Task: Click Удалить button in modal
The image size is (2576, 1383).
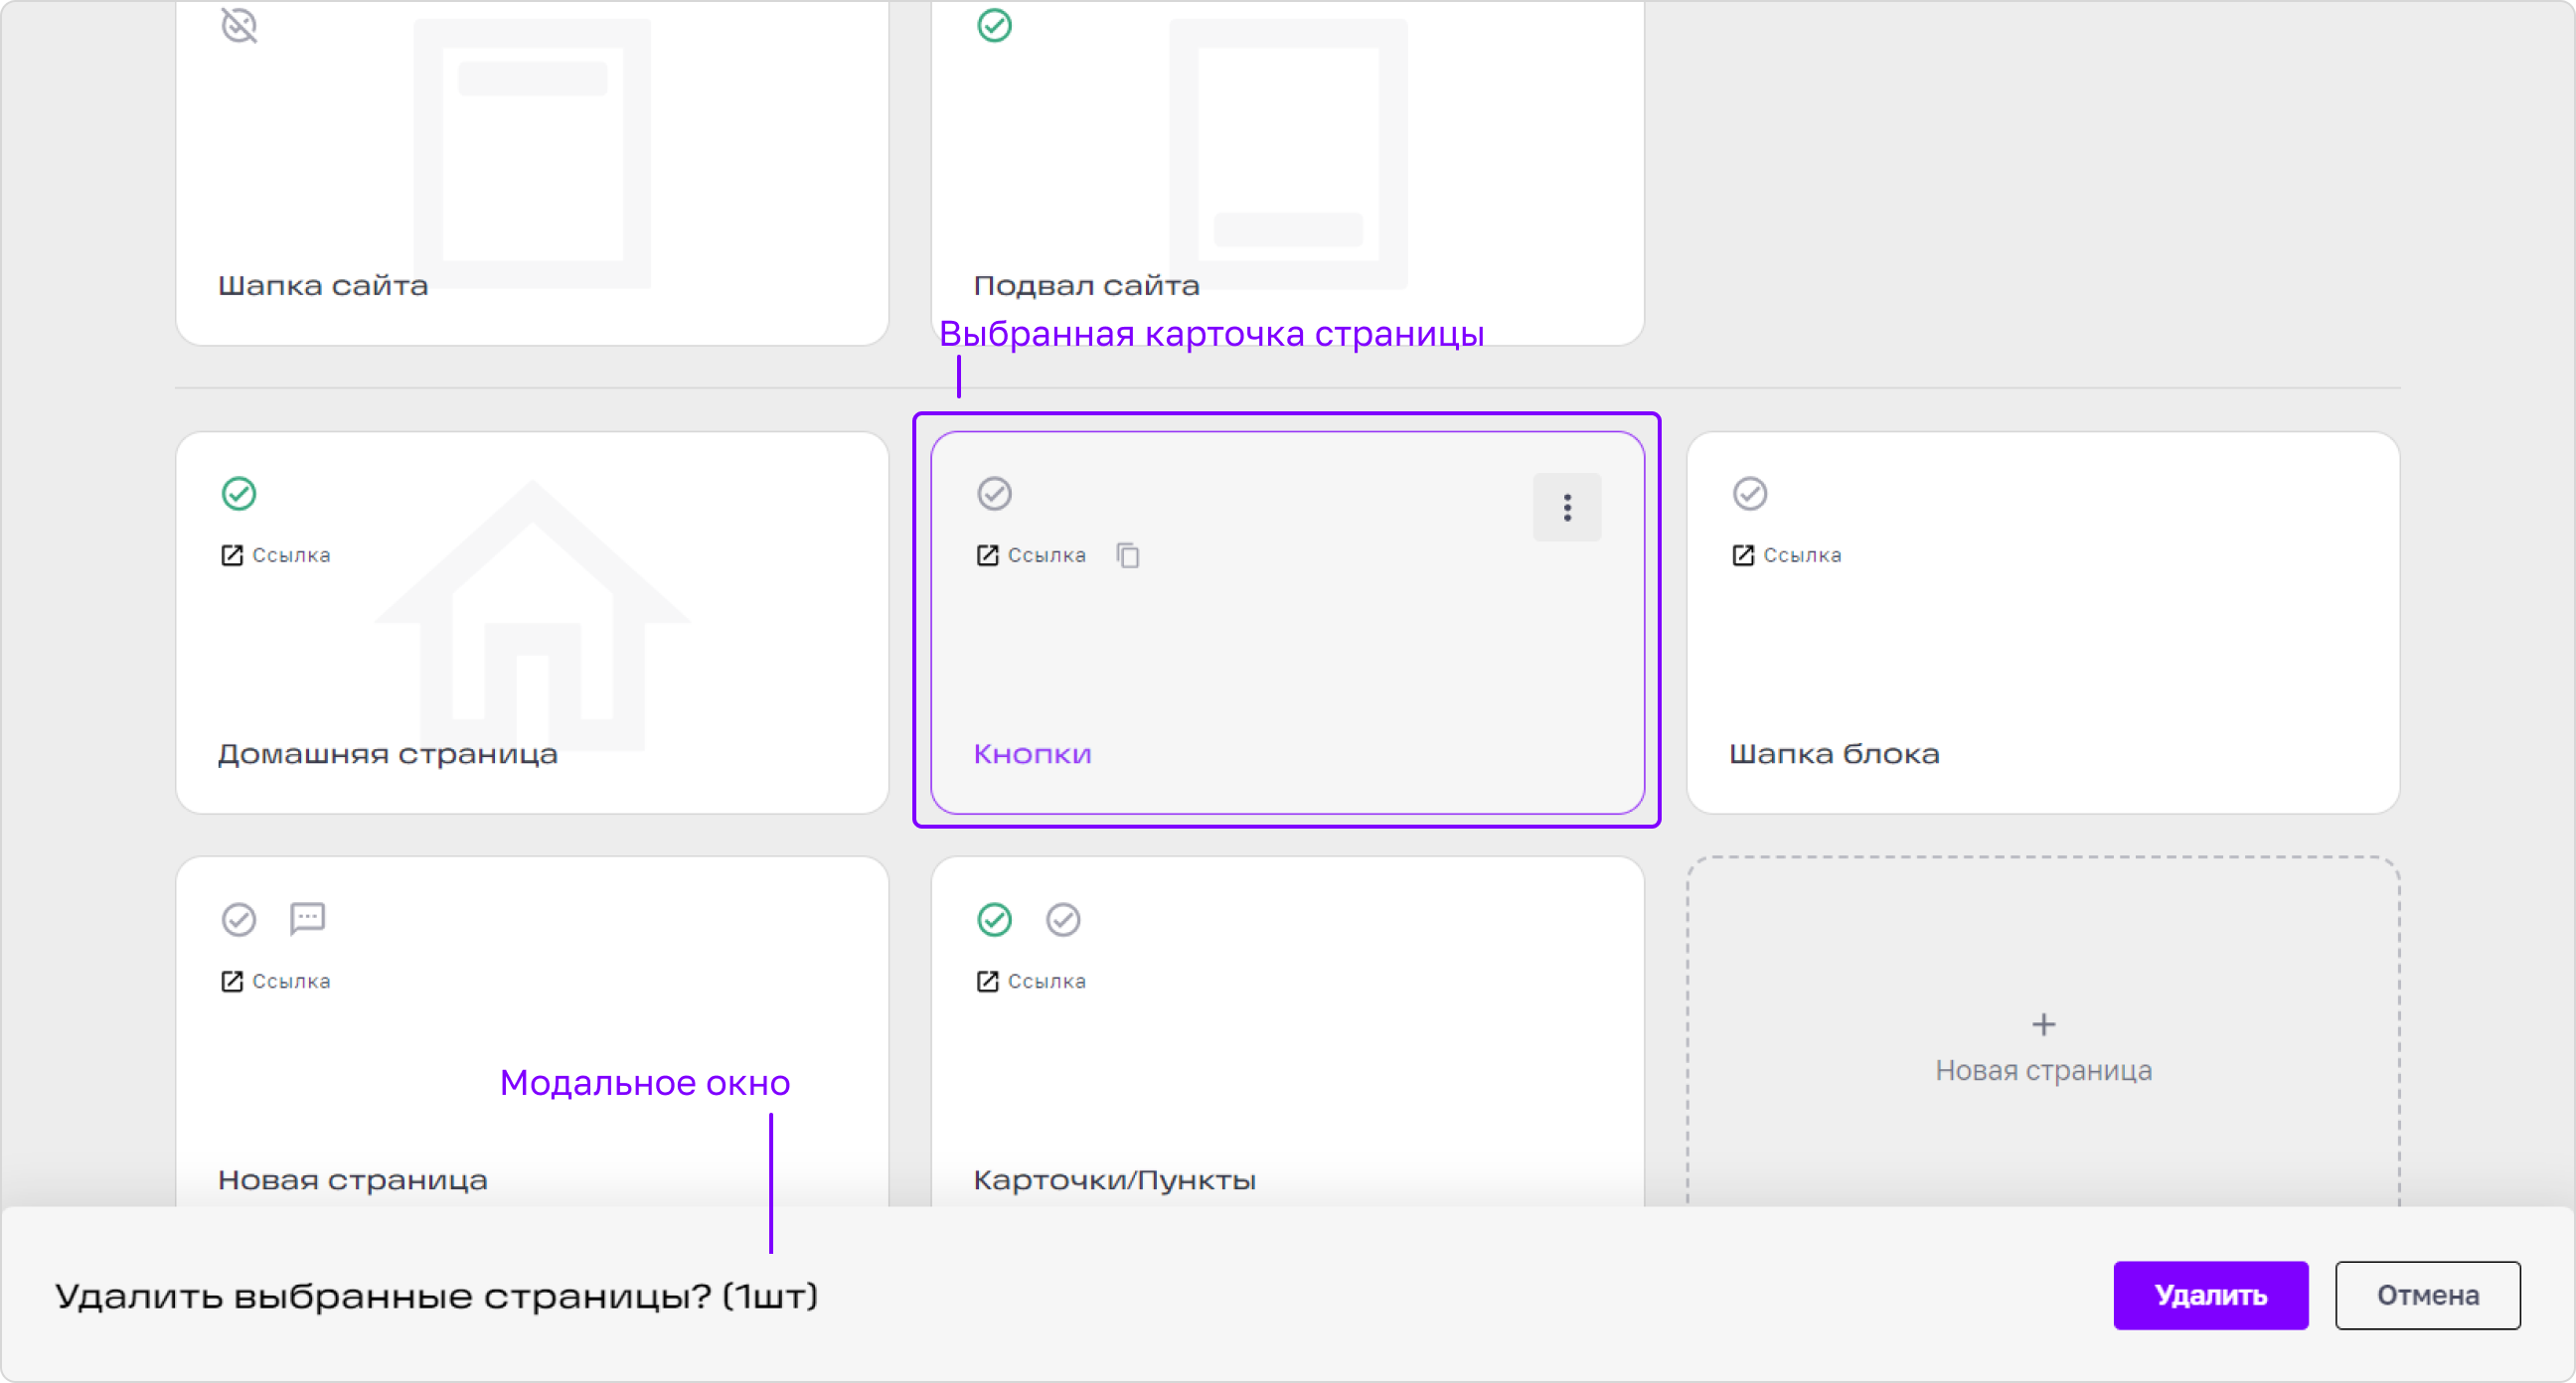Action: pyautogui.click(x=2210, y=1295)
